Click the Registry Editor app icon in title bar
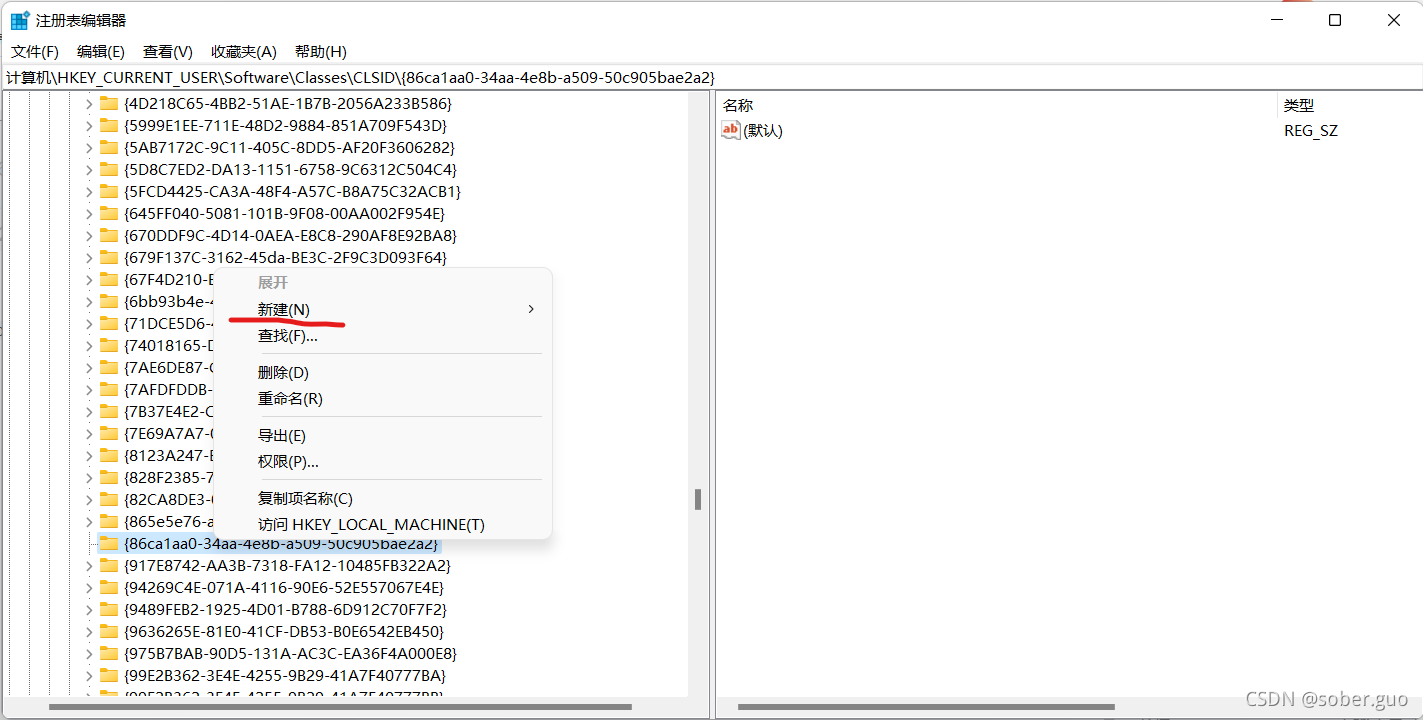The height and width of the screenshot is (720, 1423). point(20,20)
